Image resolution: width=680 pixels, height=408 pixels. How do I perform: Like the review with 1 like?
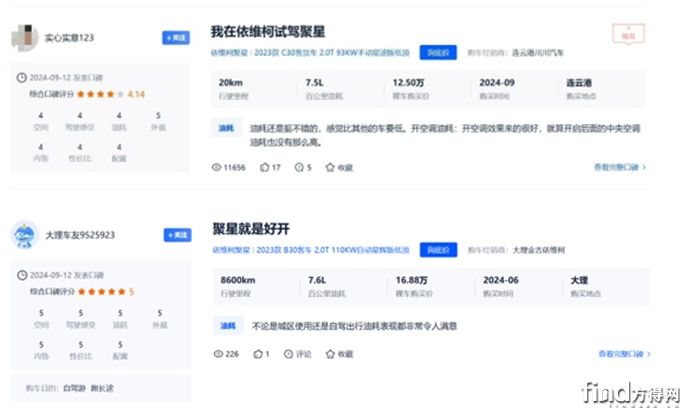[258, 354]
